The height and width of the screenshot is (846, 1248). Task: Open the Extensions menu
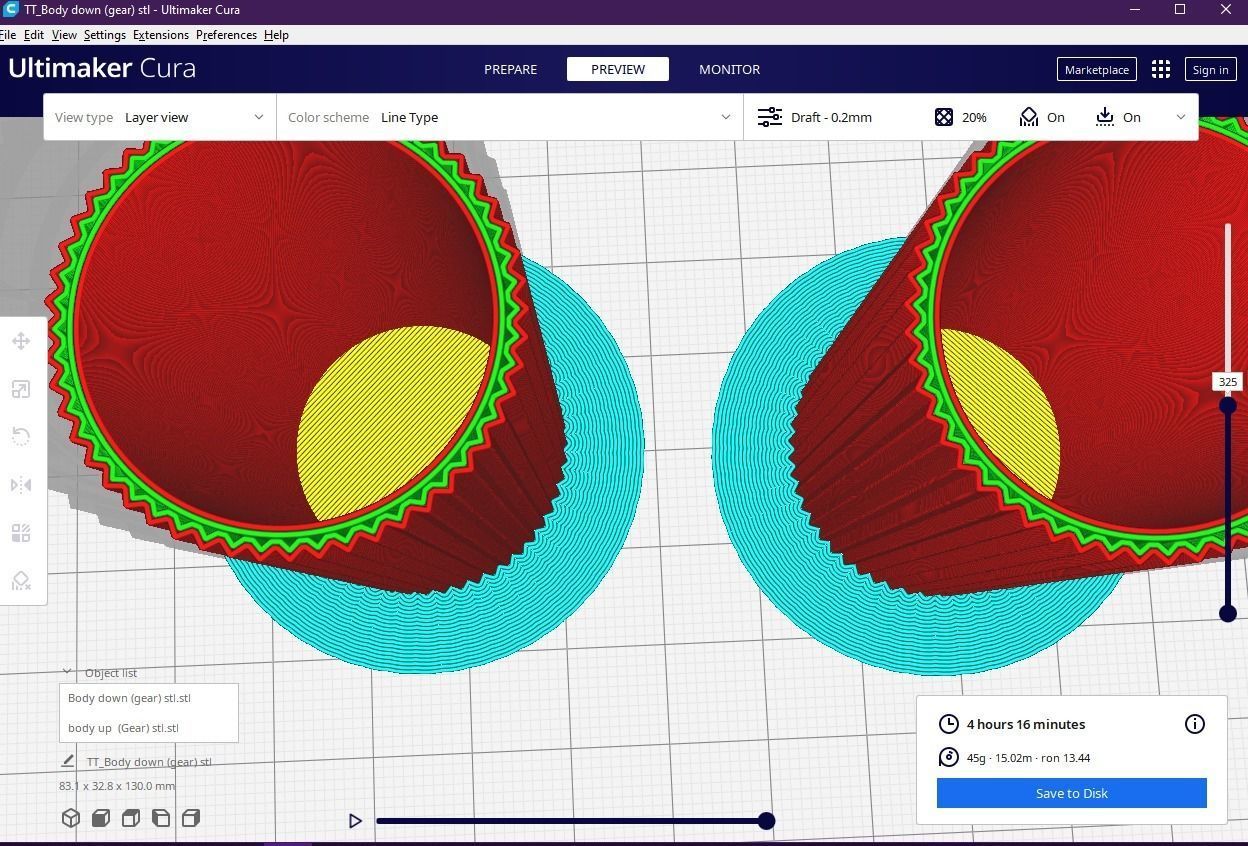[x=160, y=35]
